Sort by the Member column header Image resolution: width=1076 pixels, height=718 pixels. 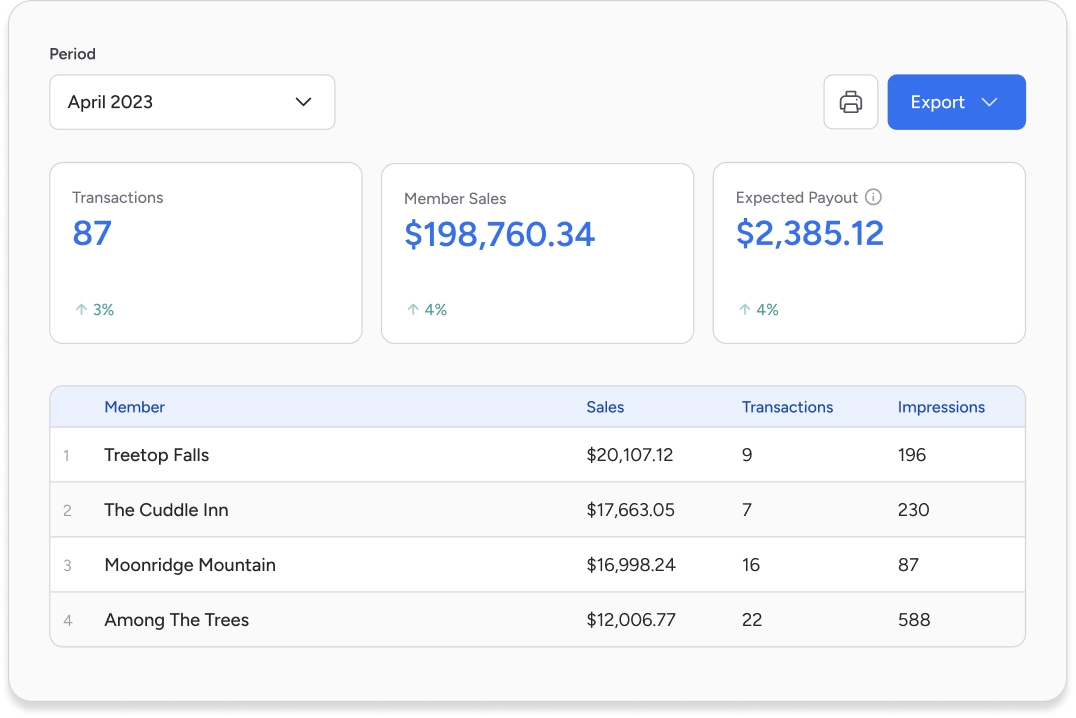click(x=134, y=407)
